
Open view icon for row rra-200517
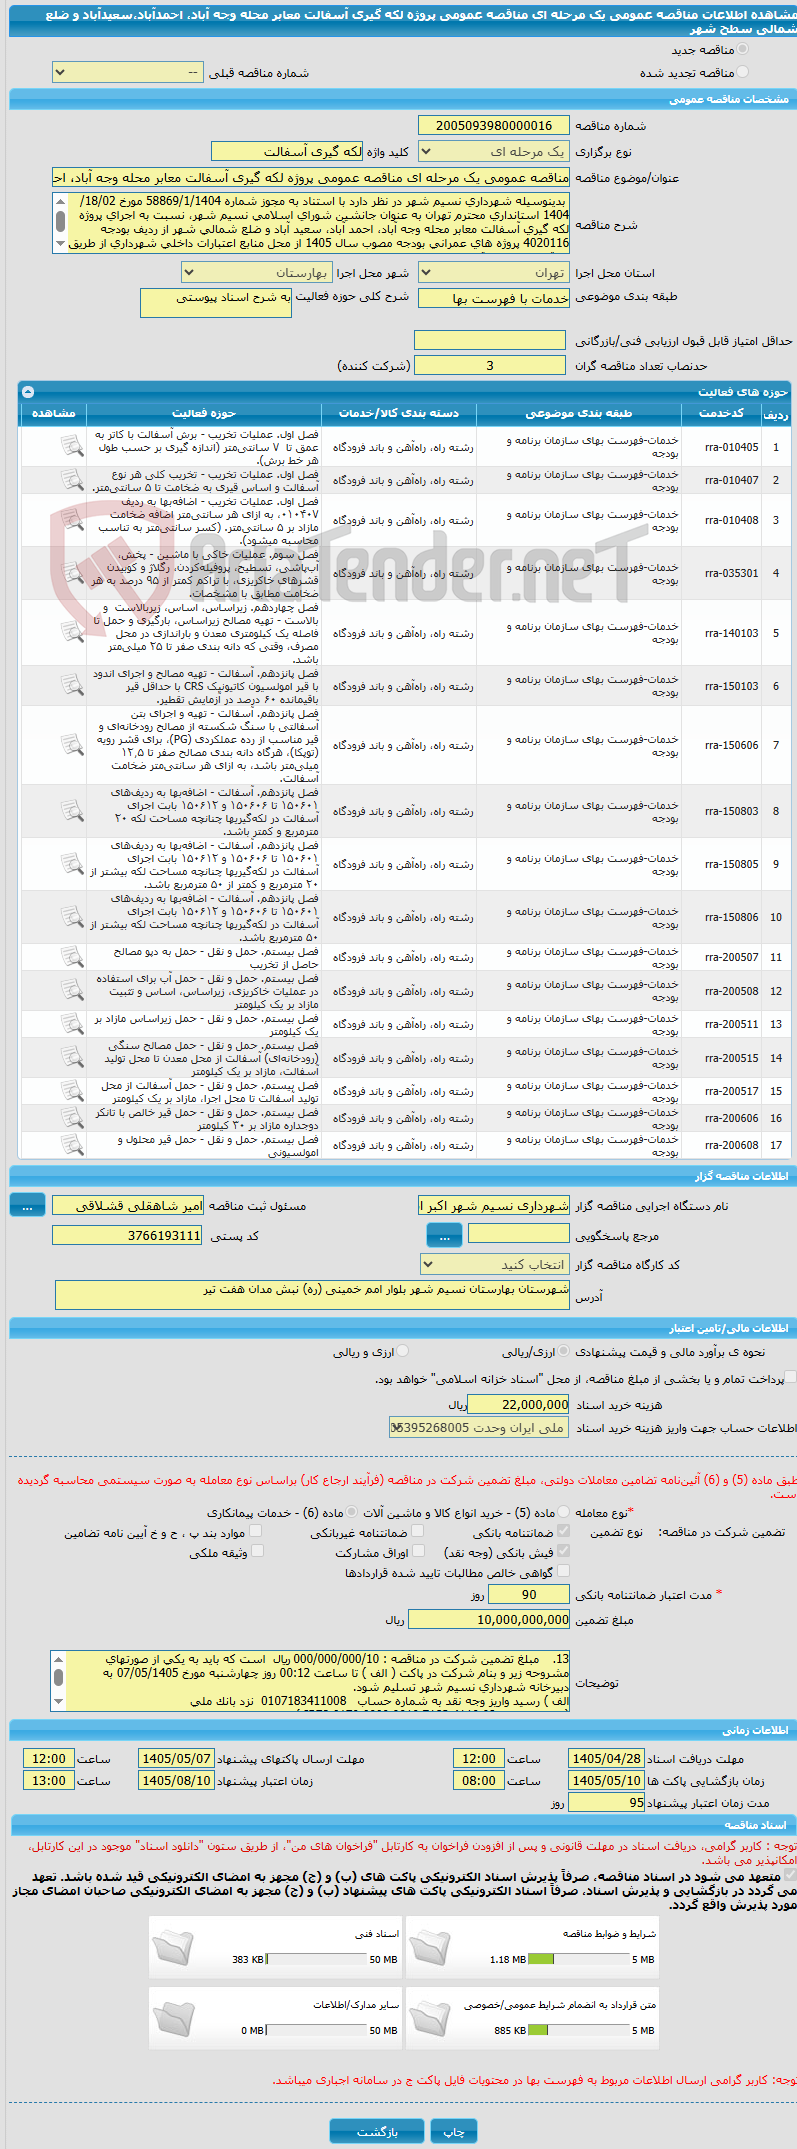pyautogui.click(x=71, y=1091)
